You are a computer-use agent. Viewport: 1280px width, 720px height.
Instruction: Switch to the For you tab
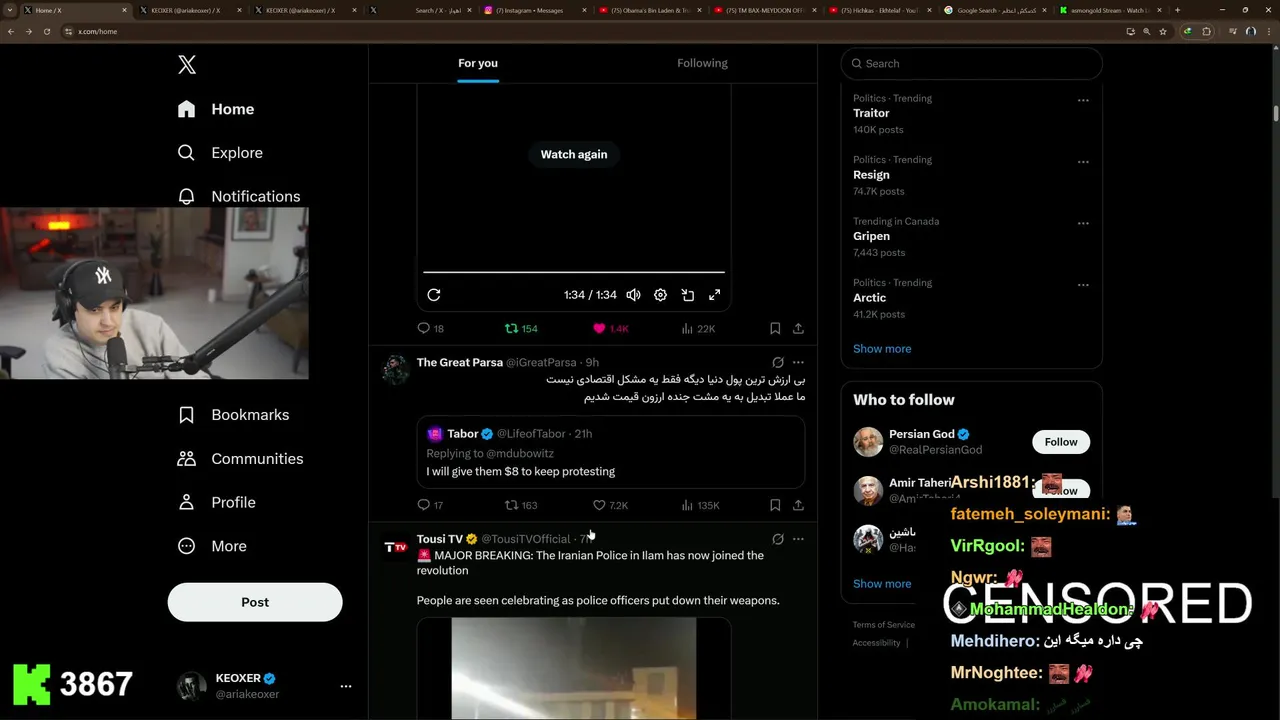[x=478, y=63]
